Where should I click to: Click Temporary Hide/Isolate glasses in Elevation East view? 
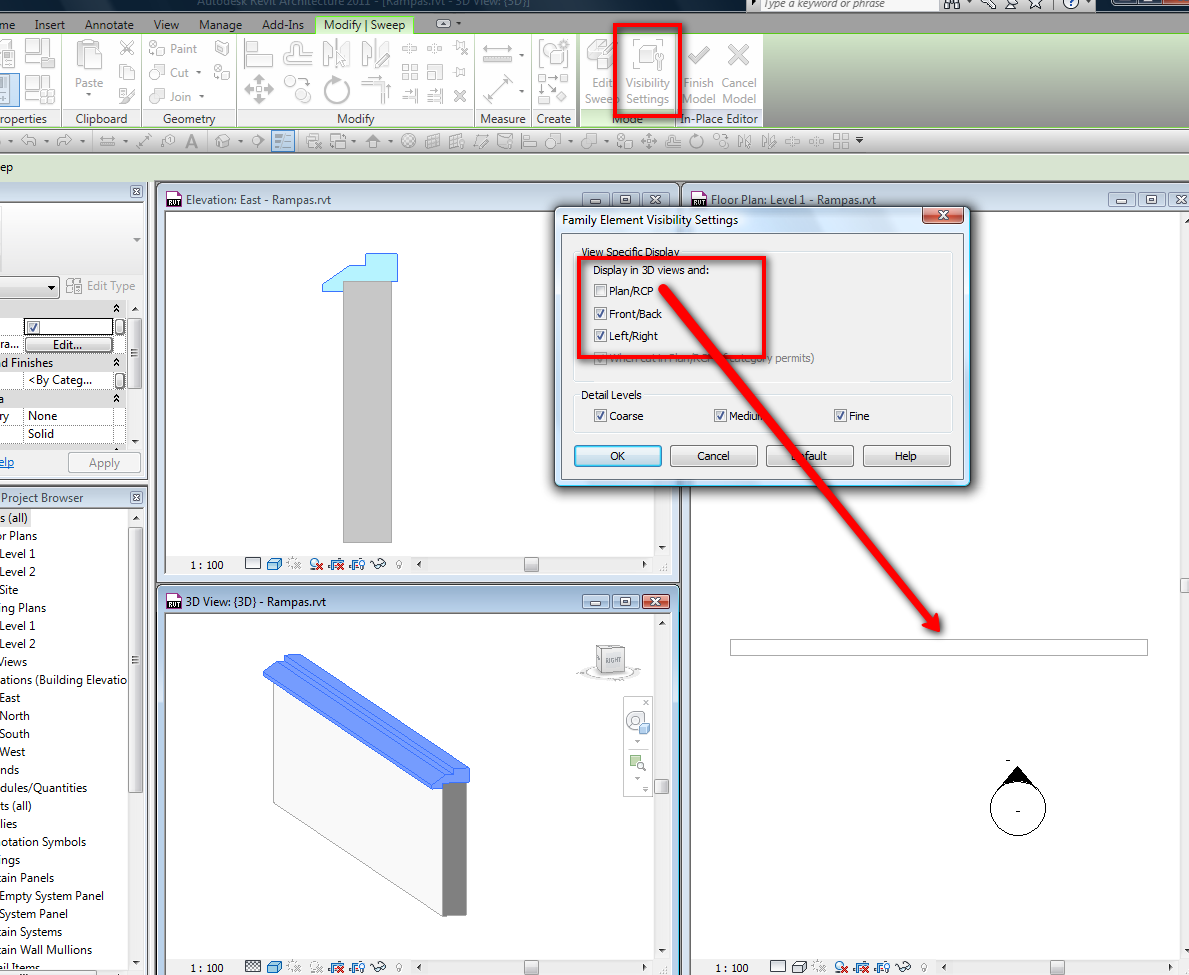coord(378,564)
